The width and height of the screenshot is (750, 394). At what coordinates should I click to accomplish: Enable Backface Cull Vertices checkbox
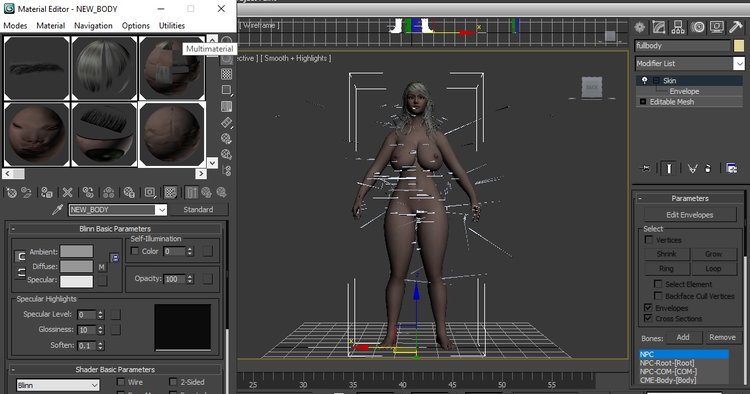click(658, 296)
